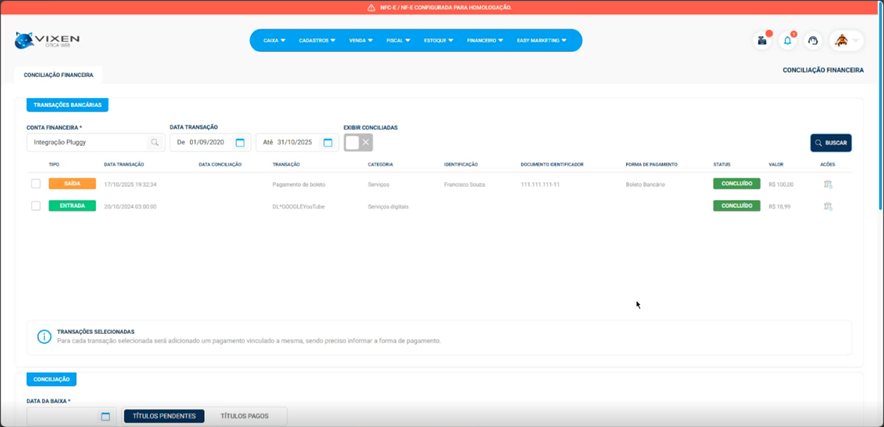Click the Títulos Pendentes button

click(x=163, y=415)
